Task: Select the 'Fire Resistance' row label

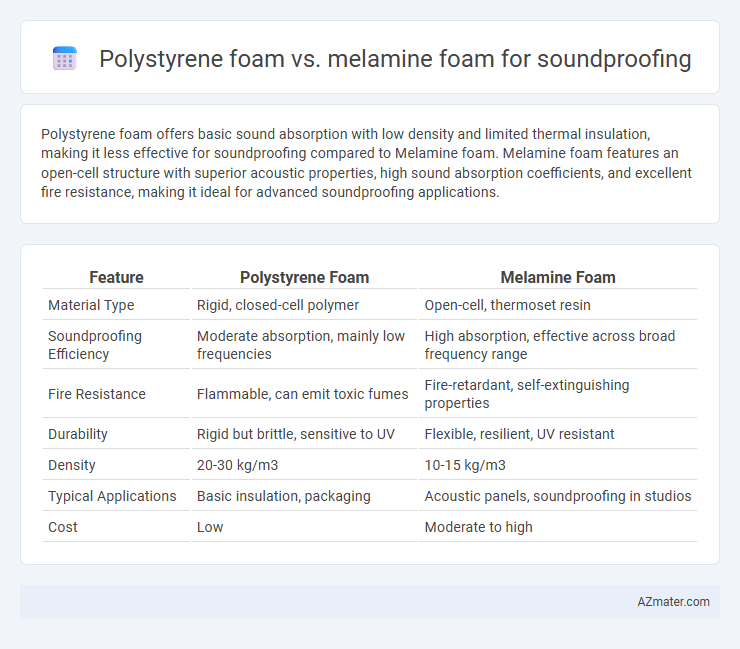Action: coord(97,394)
